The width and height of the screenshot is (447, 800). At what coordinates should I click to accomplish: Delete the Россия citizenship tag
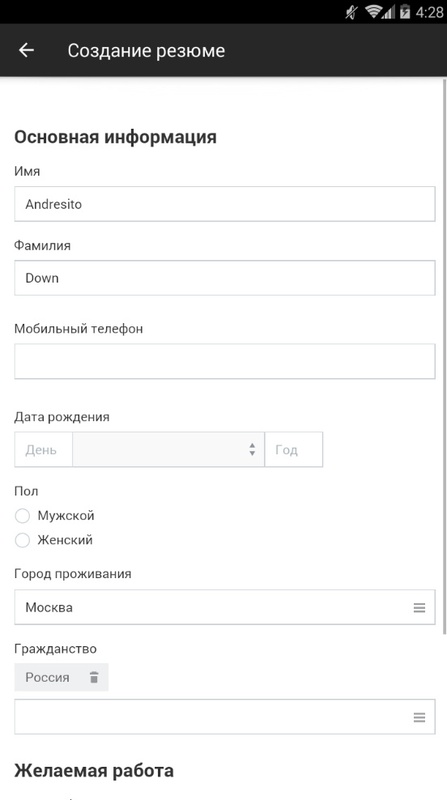(x=94, y=678)
